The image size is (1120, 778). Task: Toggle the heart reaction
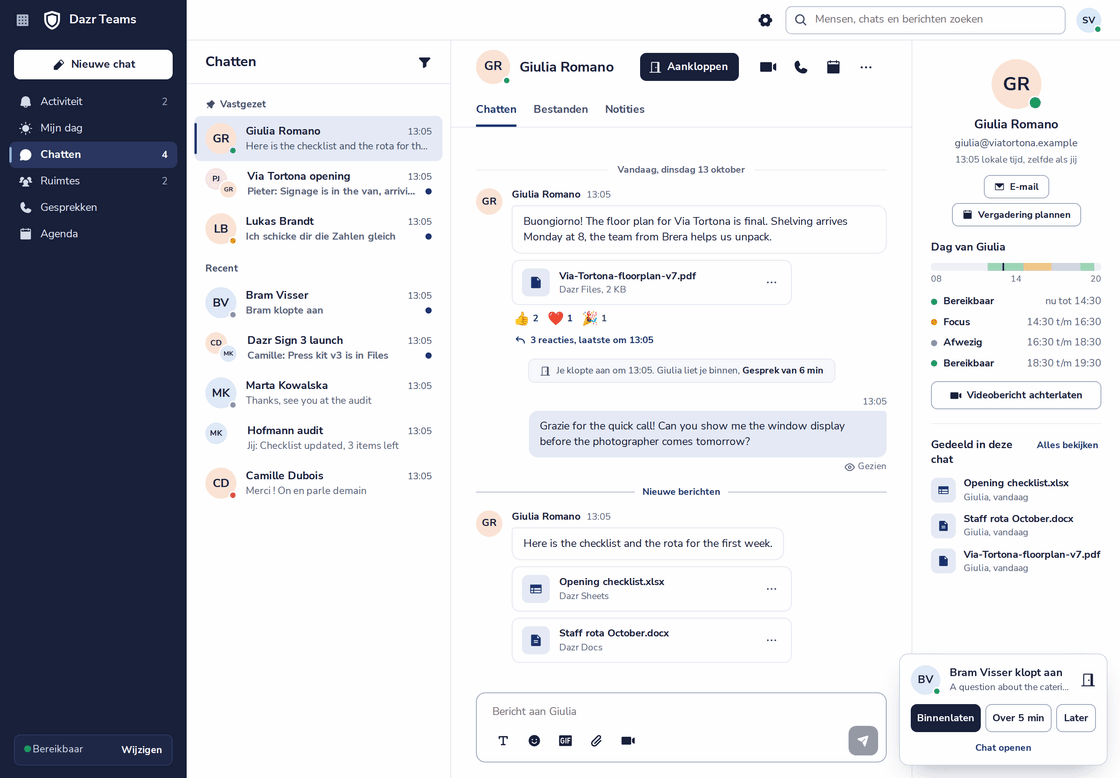click(x=561, y=318)
